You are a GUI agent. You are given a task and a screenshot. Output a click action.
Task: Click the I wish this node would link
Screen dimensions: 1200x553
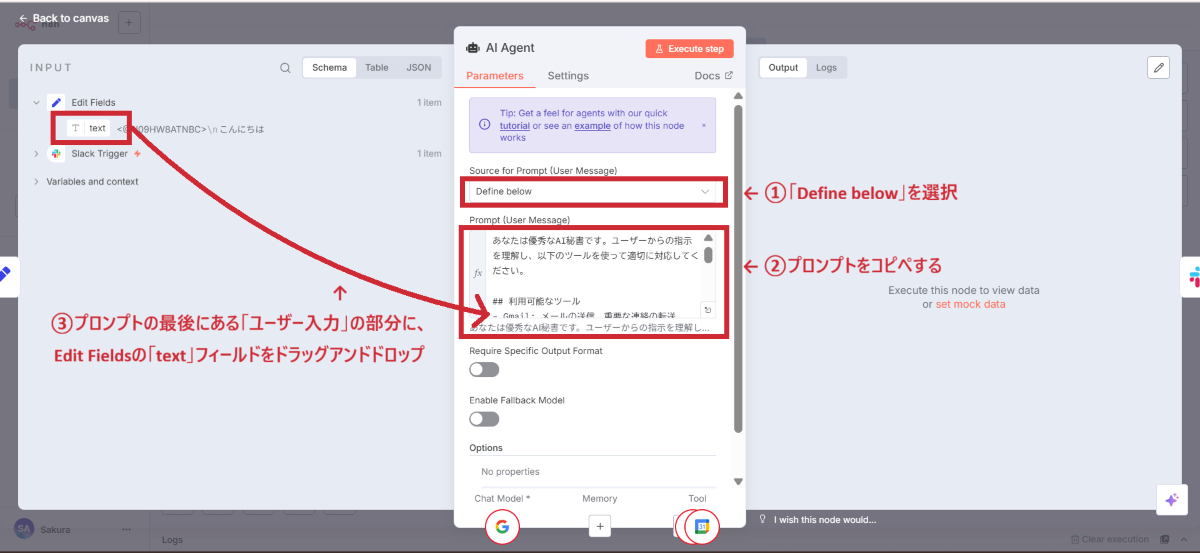825,519
